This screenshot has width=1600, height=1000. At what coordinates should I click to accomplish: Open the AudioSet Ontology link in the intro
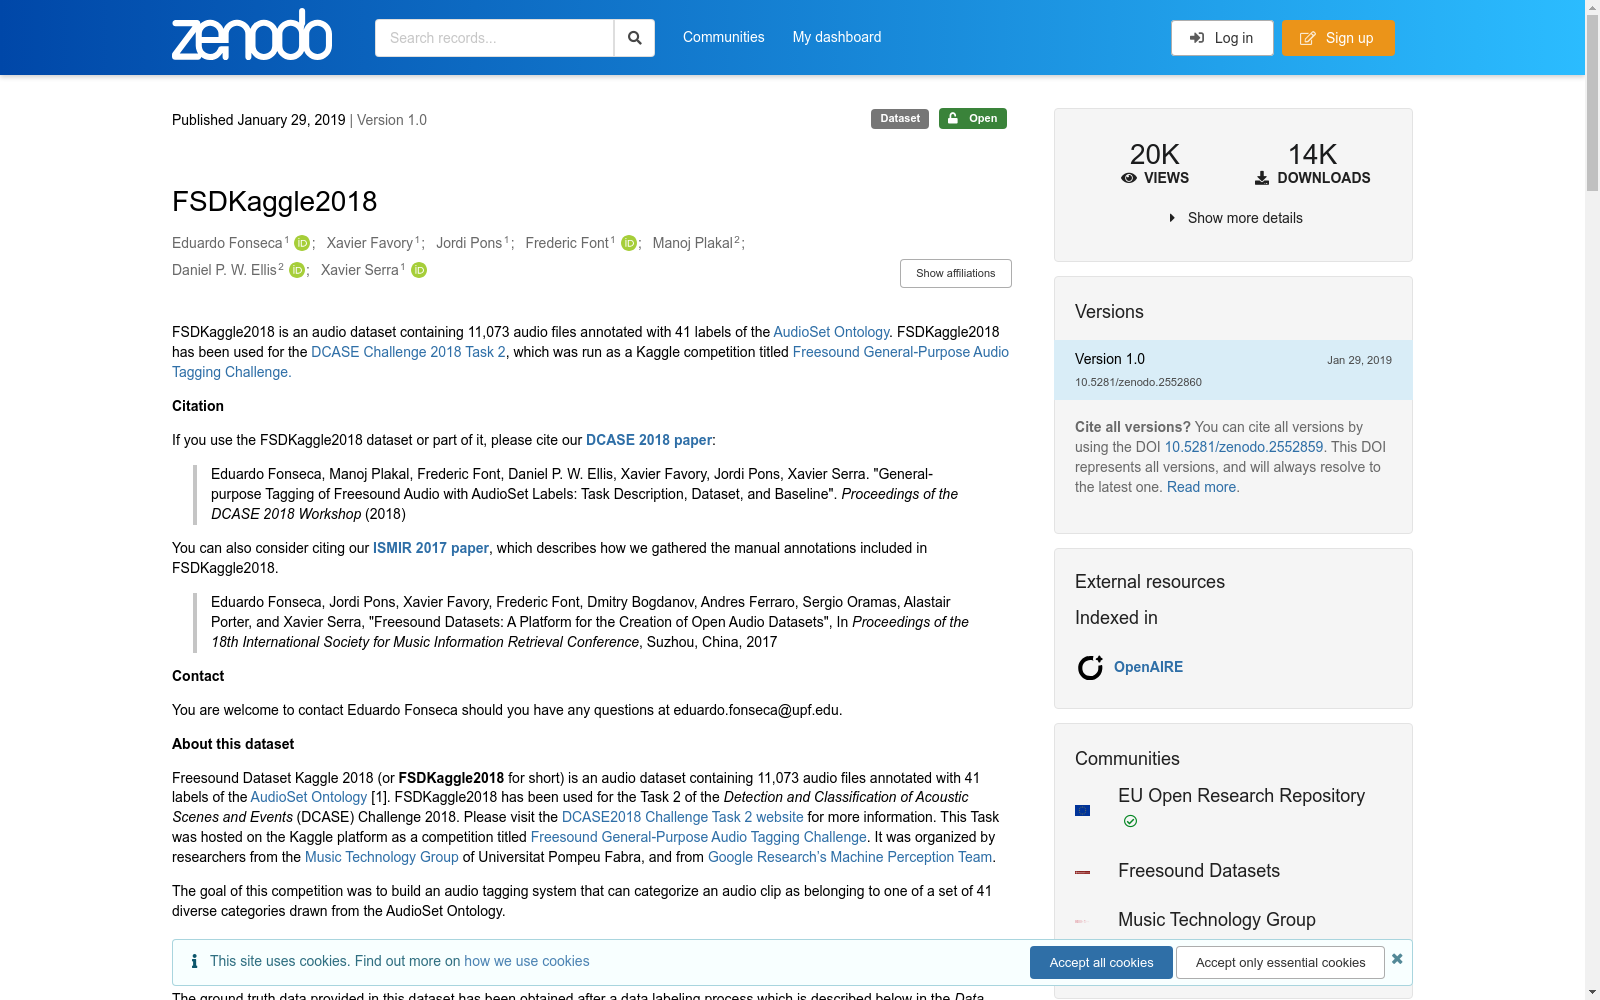(831, 332)
